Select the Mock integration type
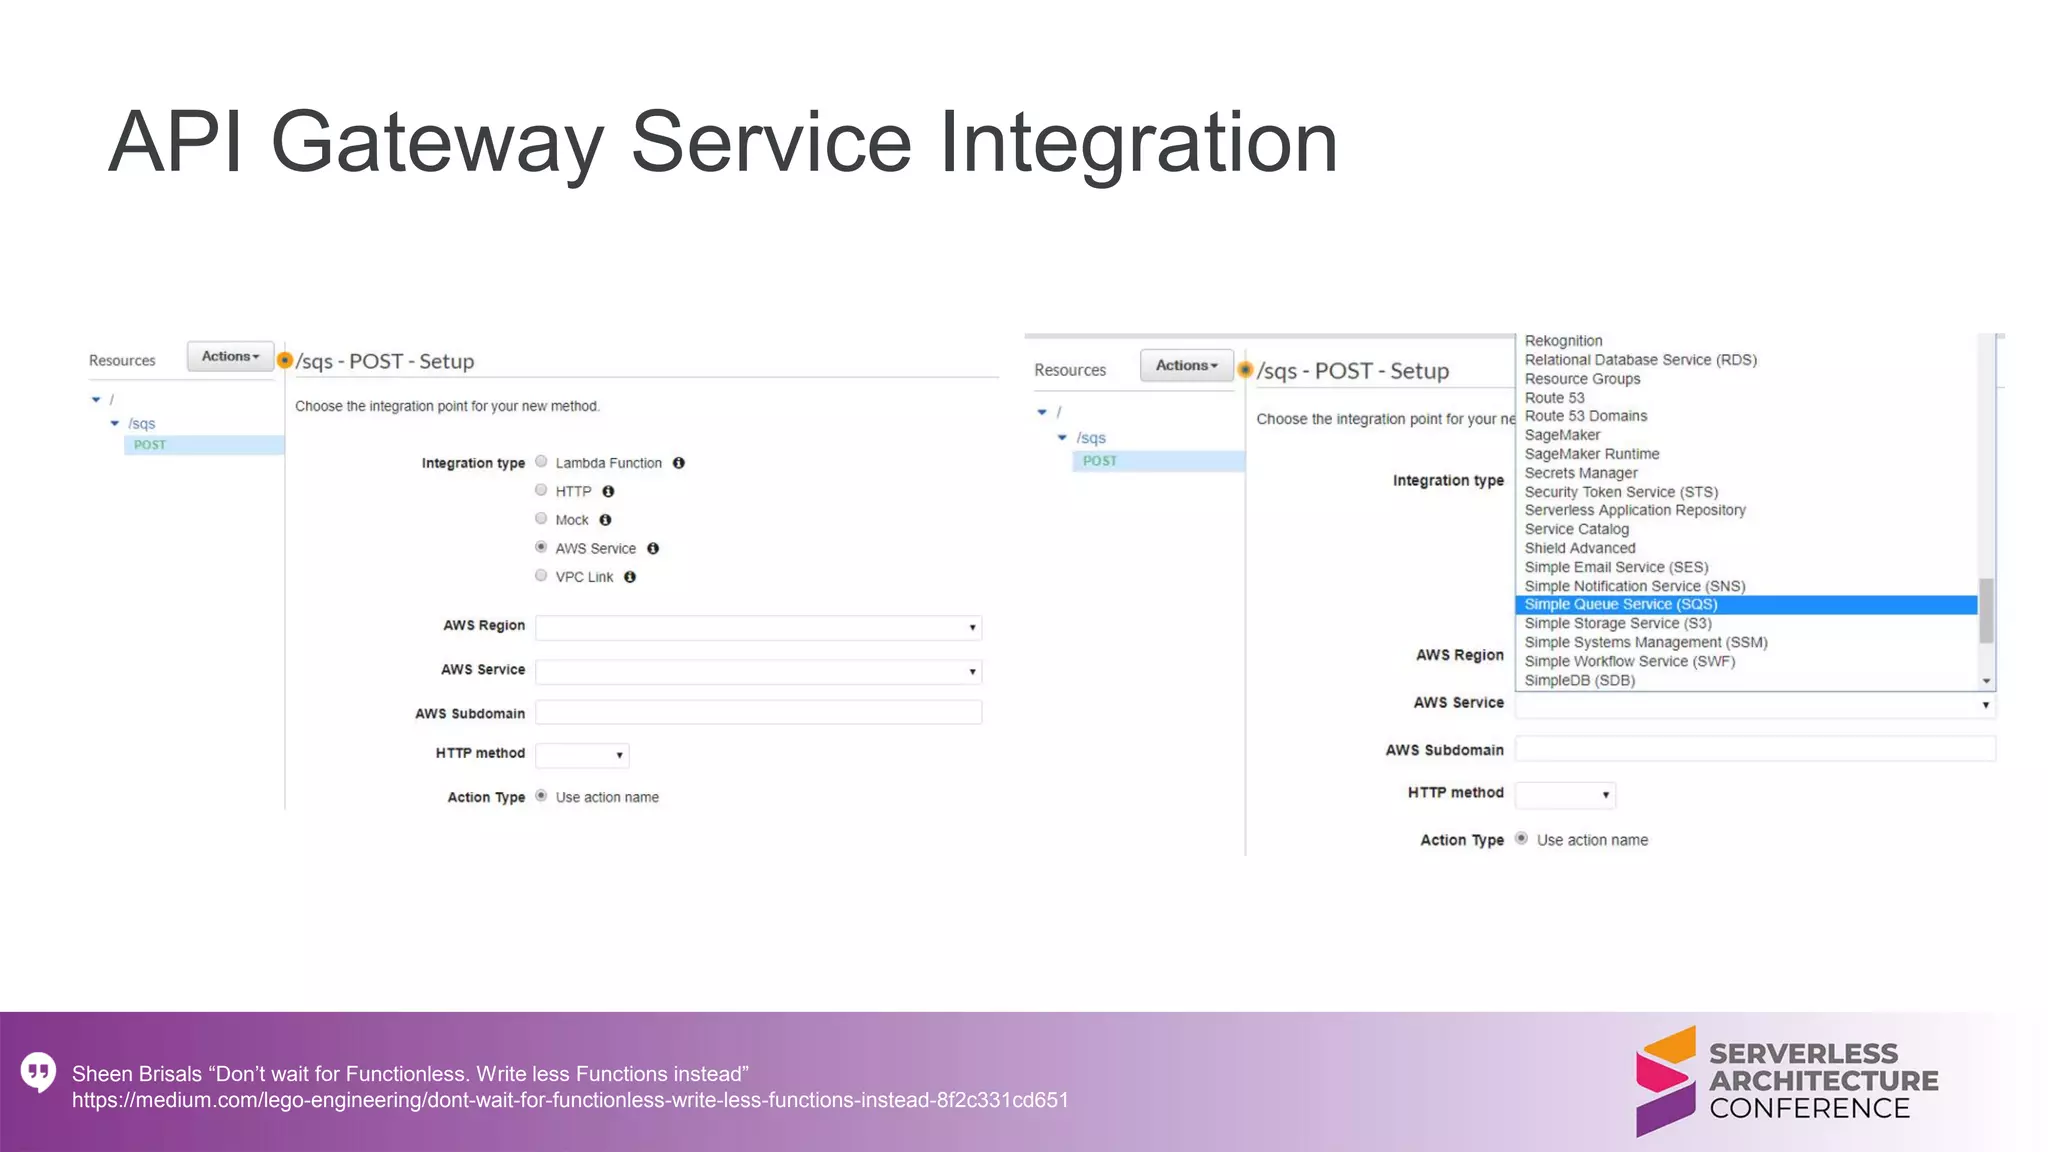This screenshot has height=1152, width=2048. click(541, 519)
